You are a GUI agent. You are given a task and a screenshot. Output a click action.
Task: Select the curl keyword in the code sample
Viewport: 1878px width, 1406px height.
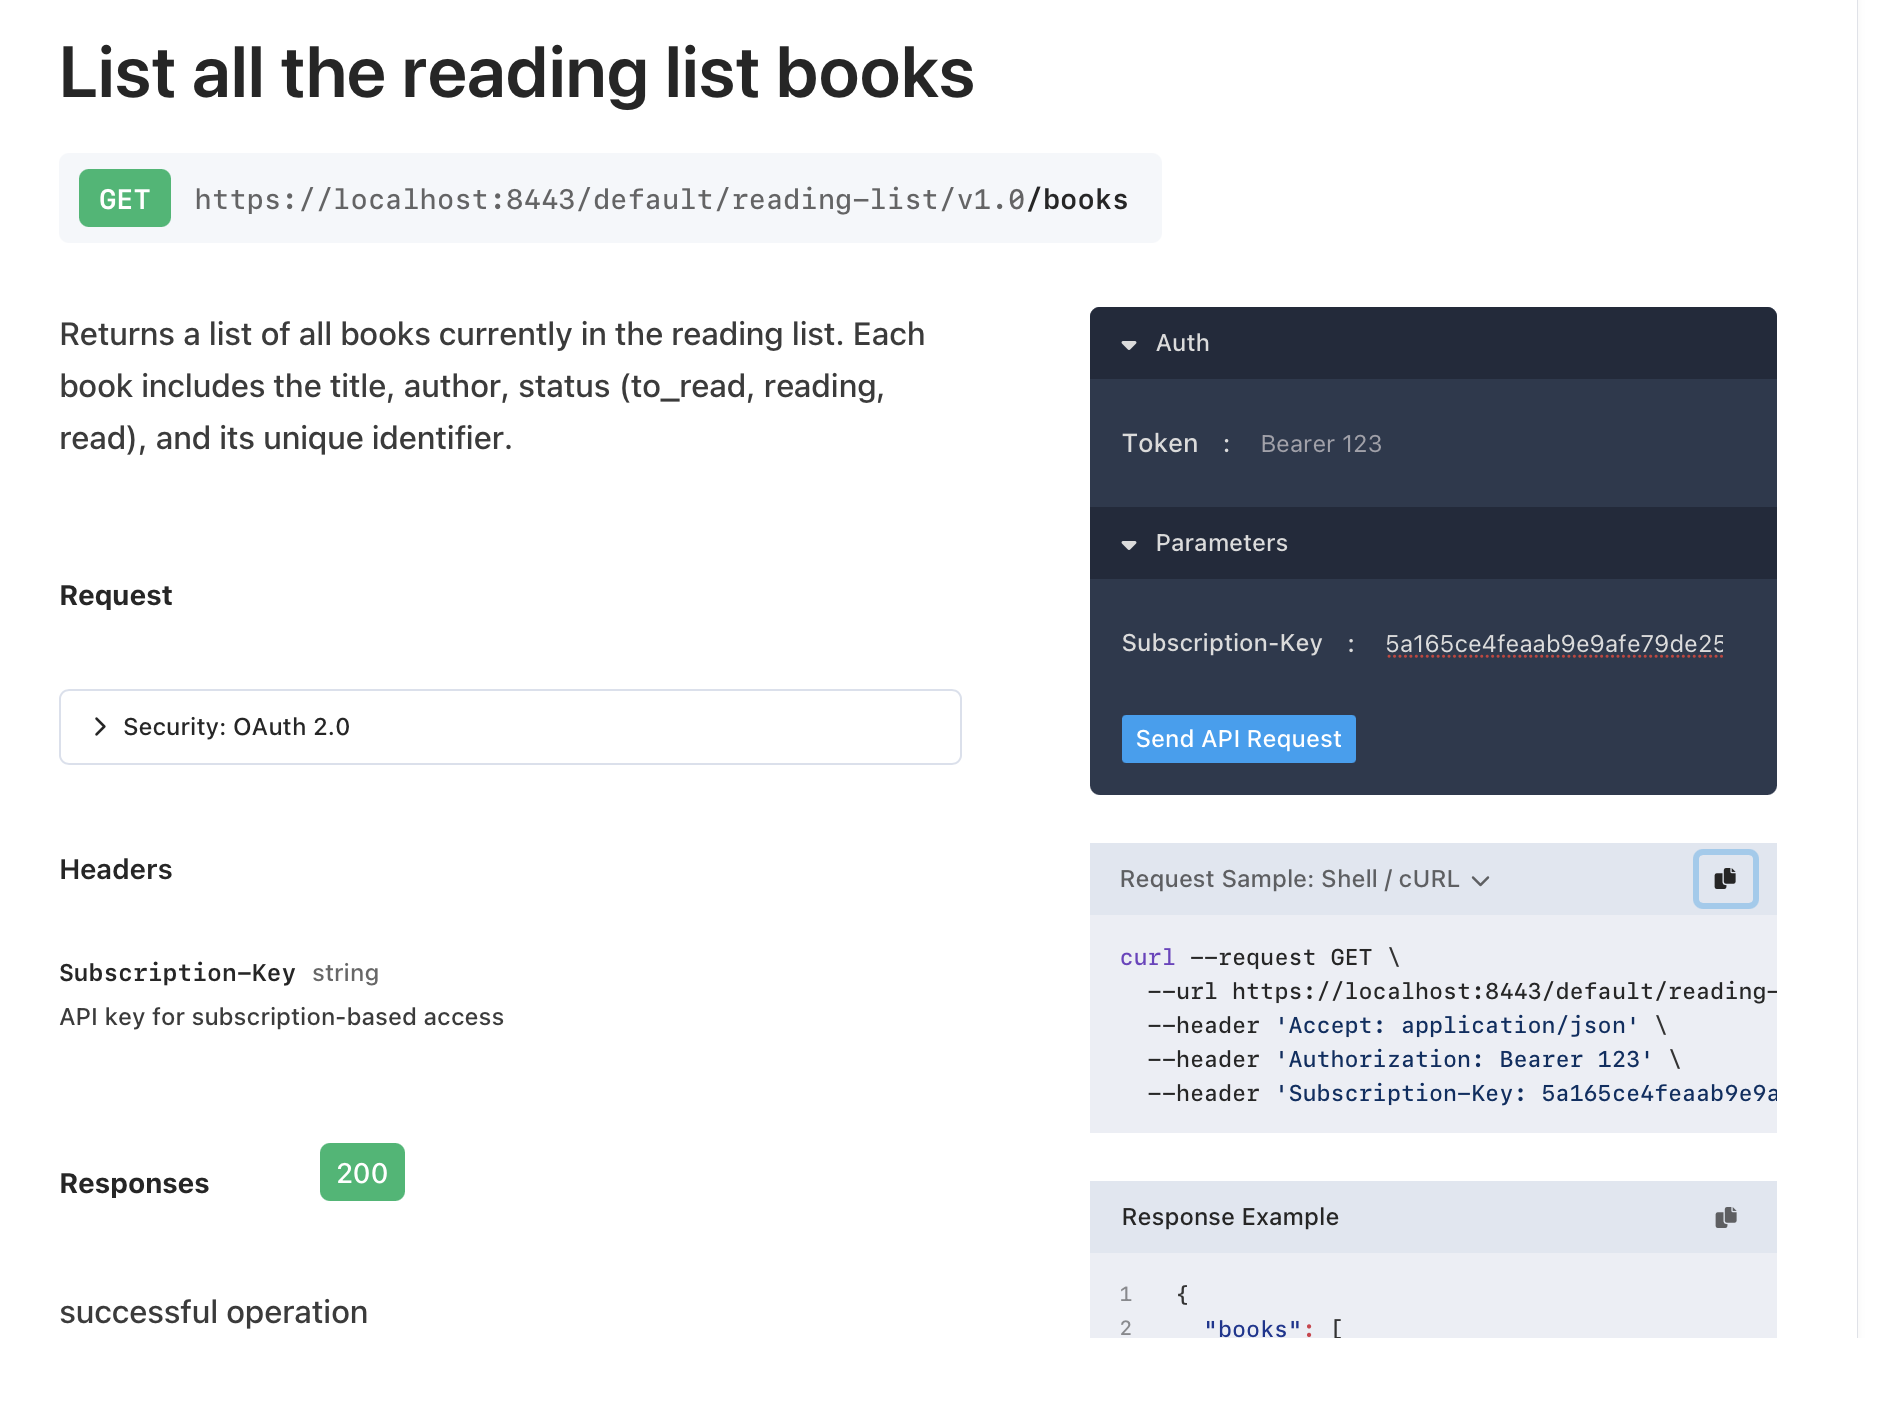tap(1146, 957)
